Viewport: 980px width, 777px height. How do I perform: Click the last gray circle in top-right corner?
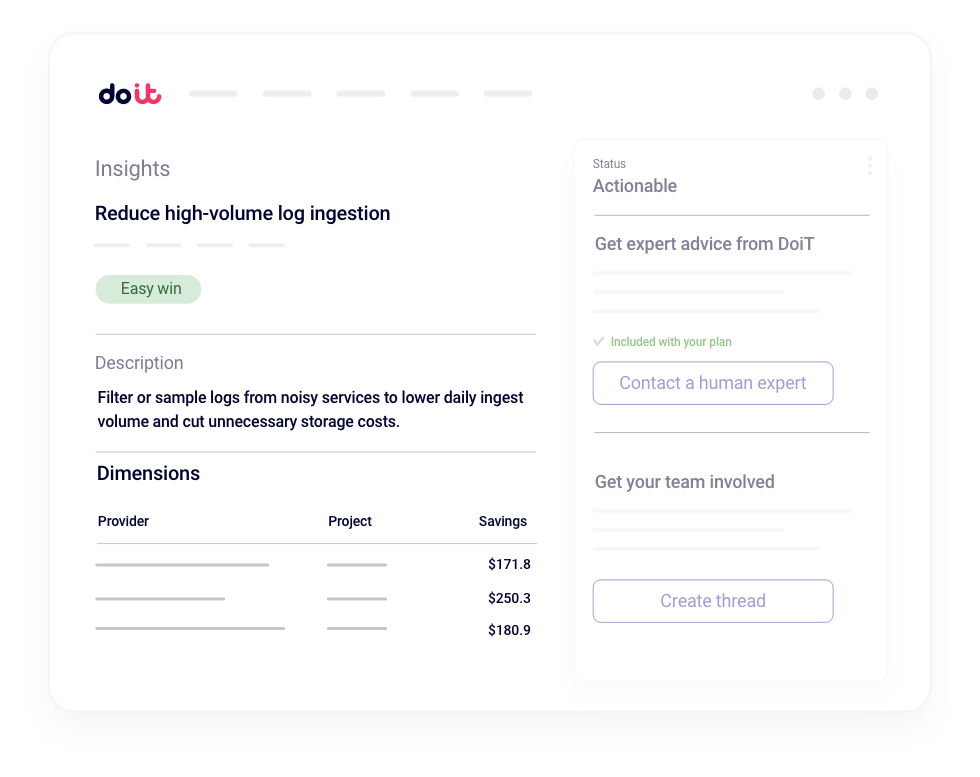tap(872, 94)
